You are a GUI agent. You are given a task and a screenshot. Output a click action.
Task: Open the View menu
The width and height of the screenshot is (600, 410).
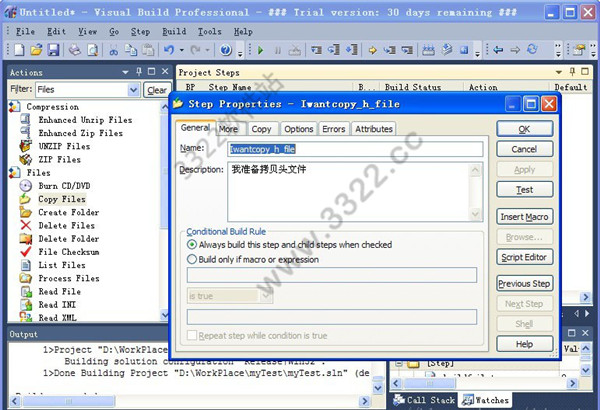[88, 31]
